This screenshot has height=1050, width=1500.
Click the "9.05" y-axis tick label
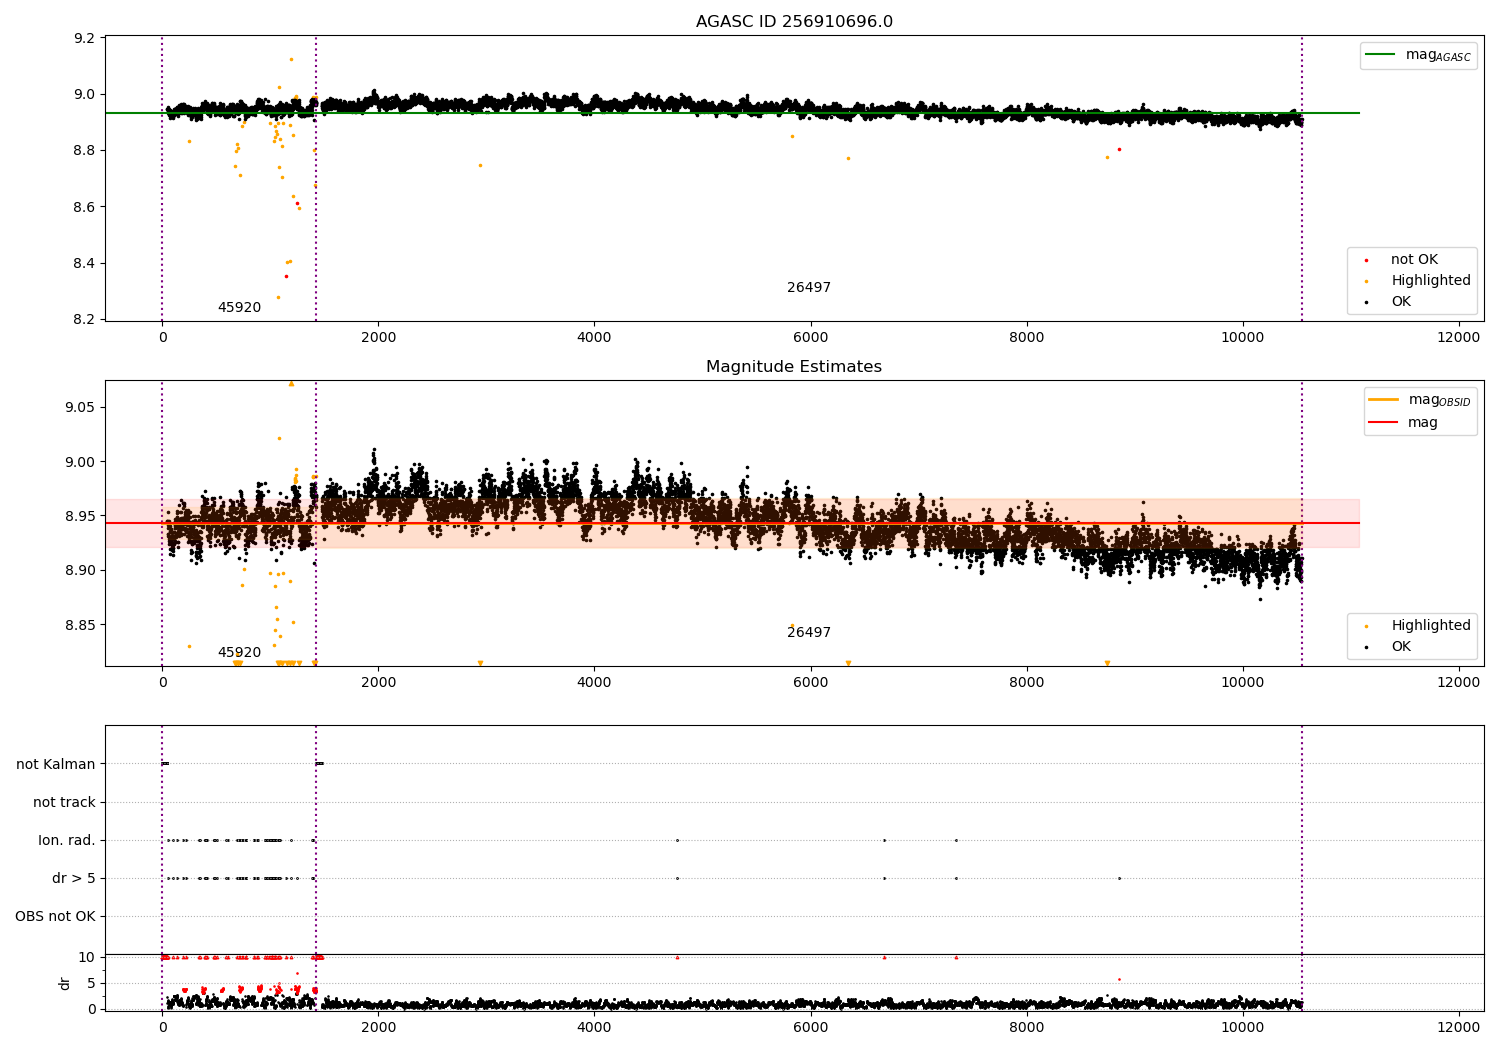tap(82, 408)
